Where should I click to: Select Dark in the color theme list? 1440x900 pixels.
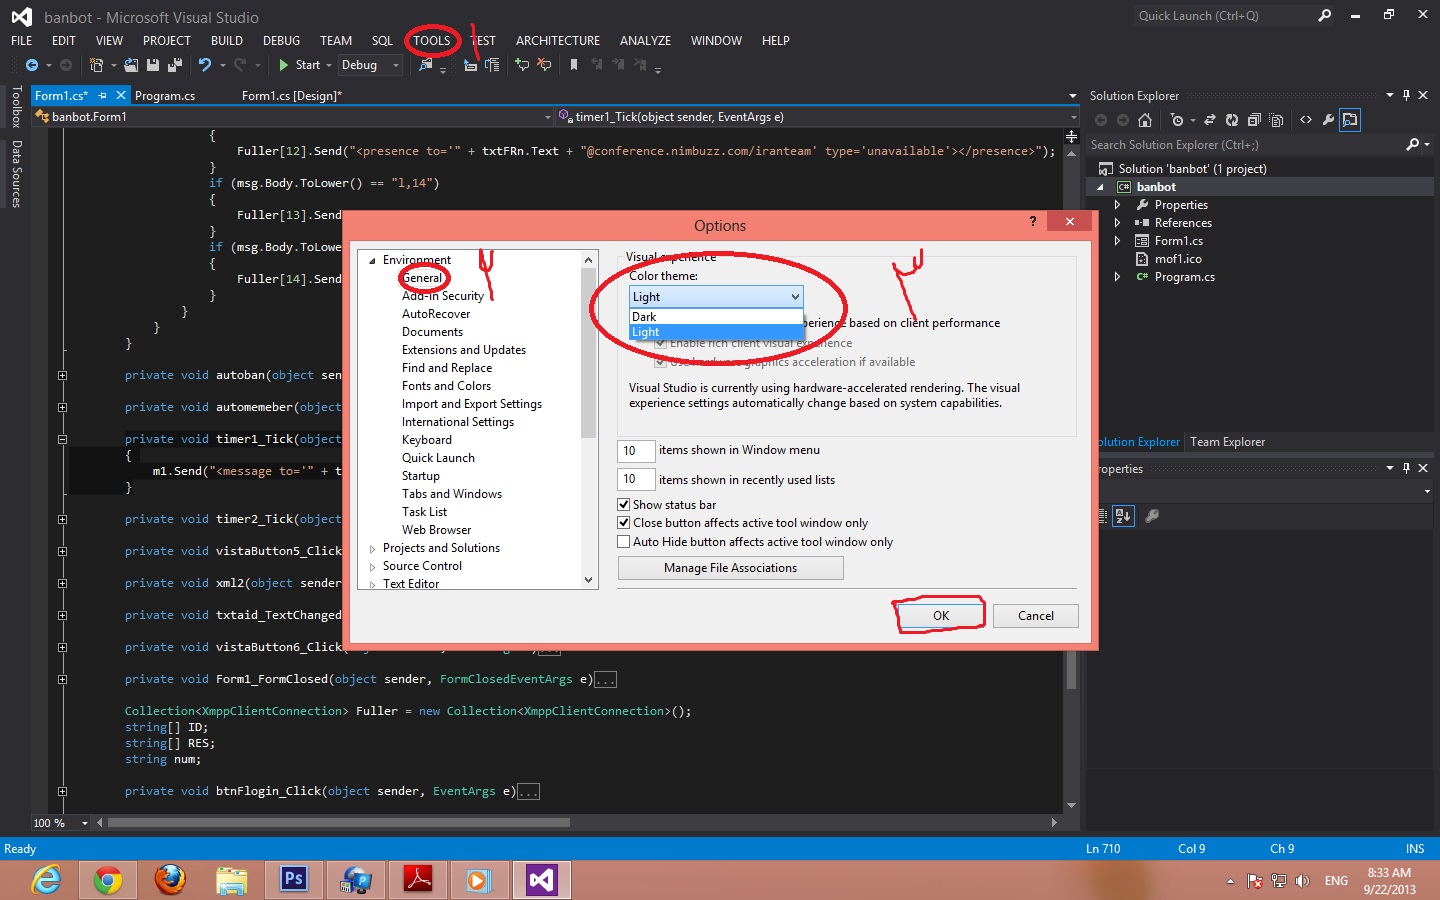point(716,317)
